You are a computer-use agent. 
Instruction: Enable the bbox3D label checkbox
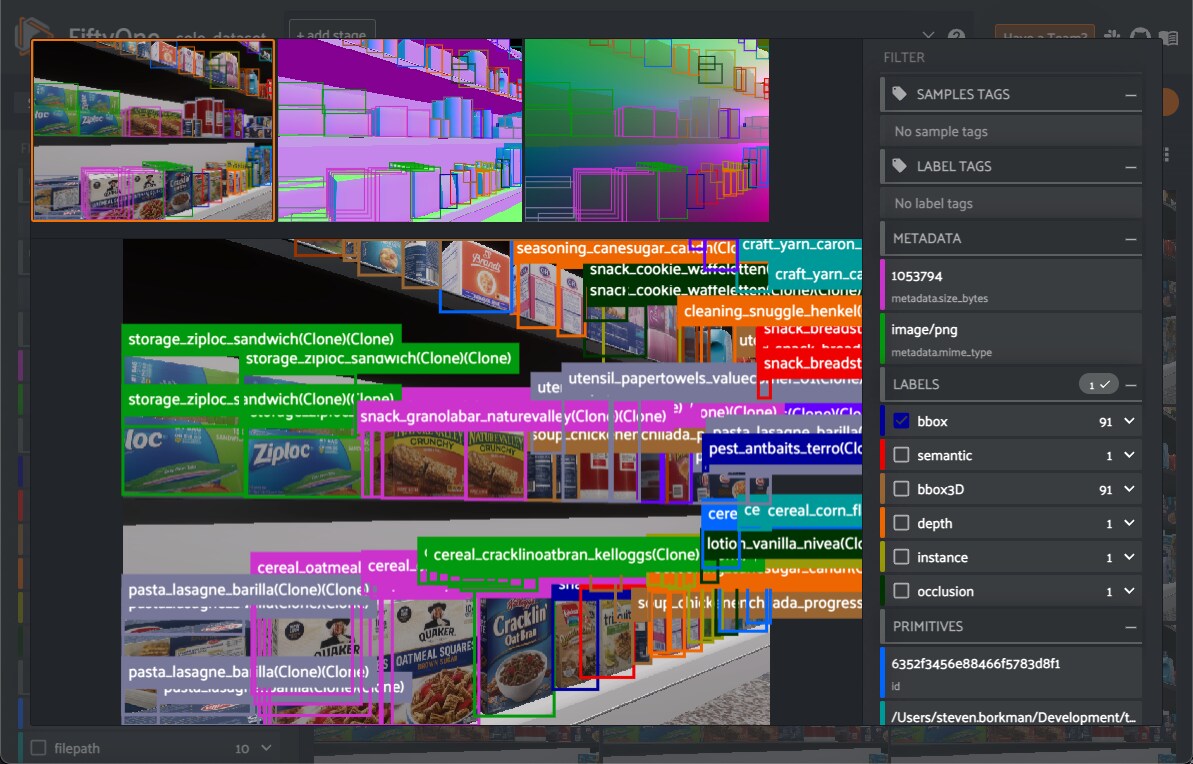point(902,489)
